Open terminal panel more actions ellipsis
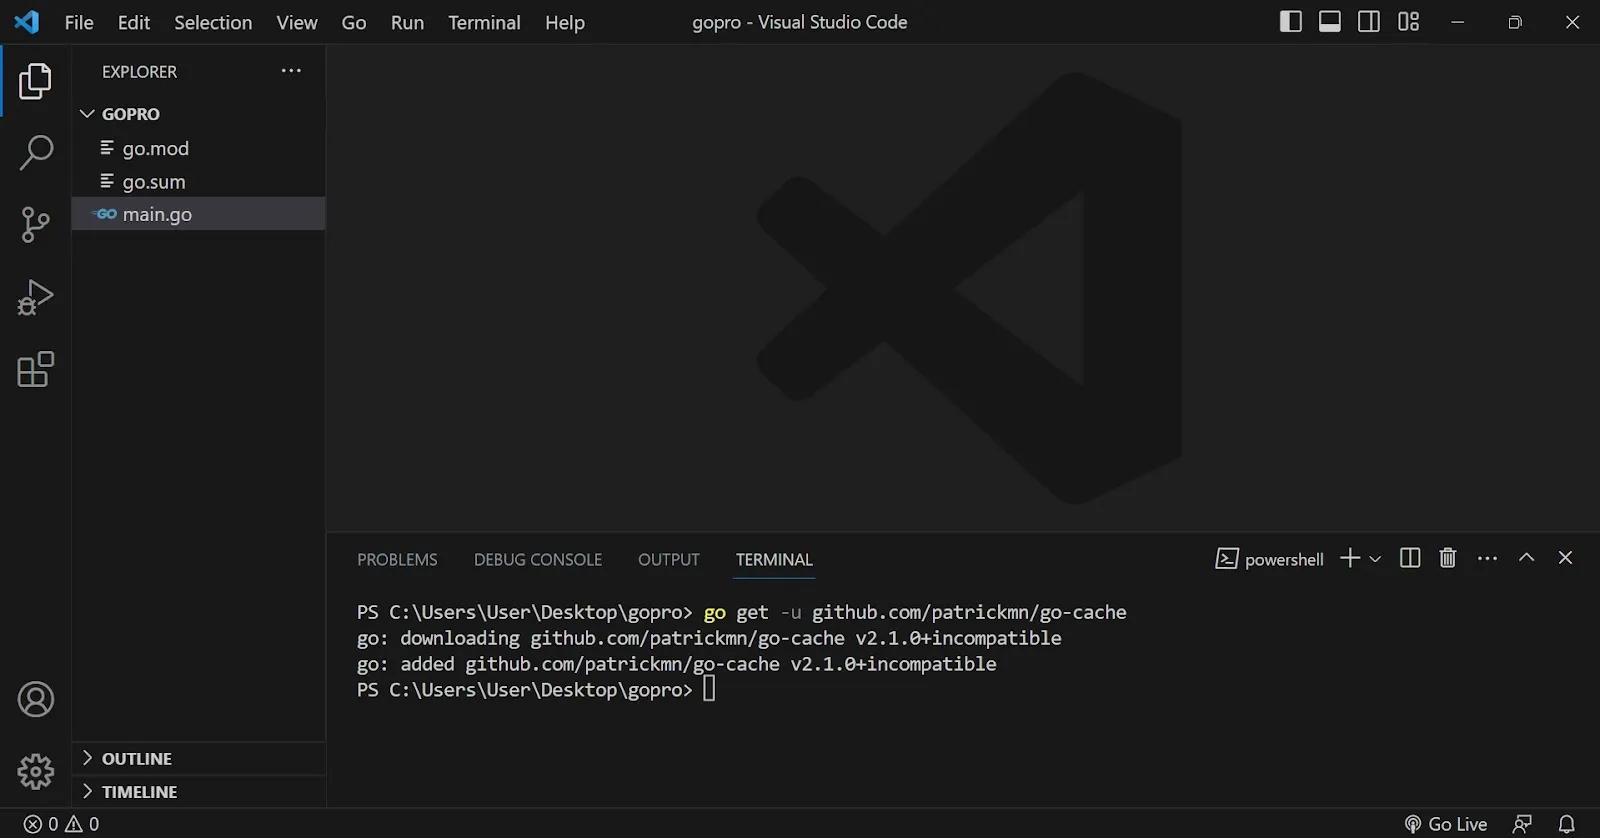The height and width of the screenshot is (838, 1600). [1487, 559]
